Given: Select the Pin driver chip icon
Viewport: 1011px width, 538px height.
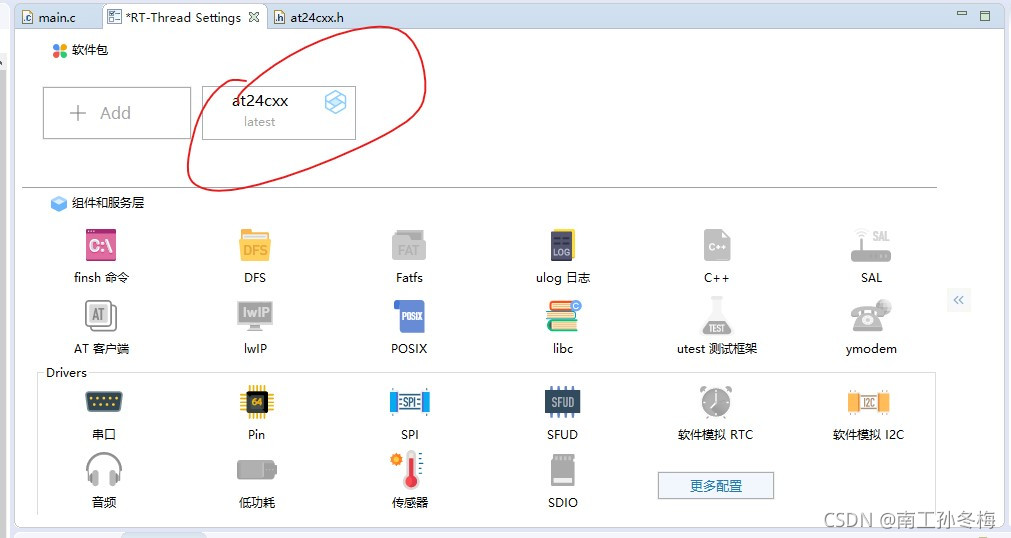Looking at the screenshot, I should 256,403.
